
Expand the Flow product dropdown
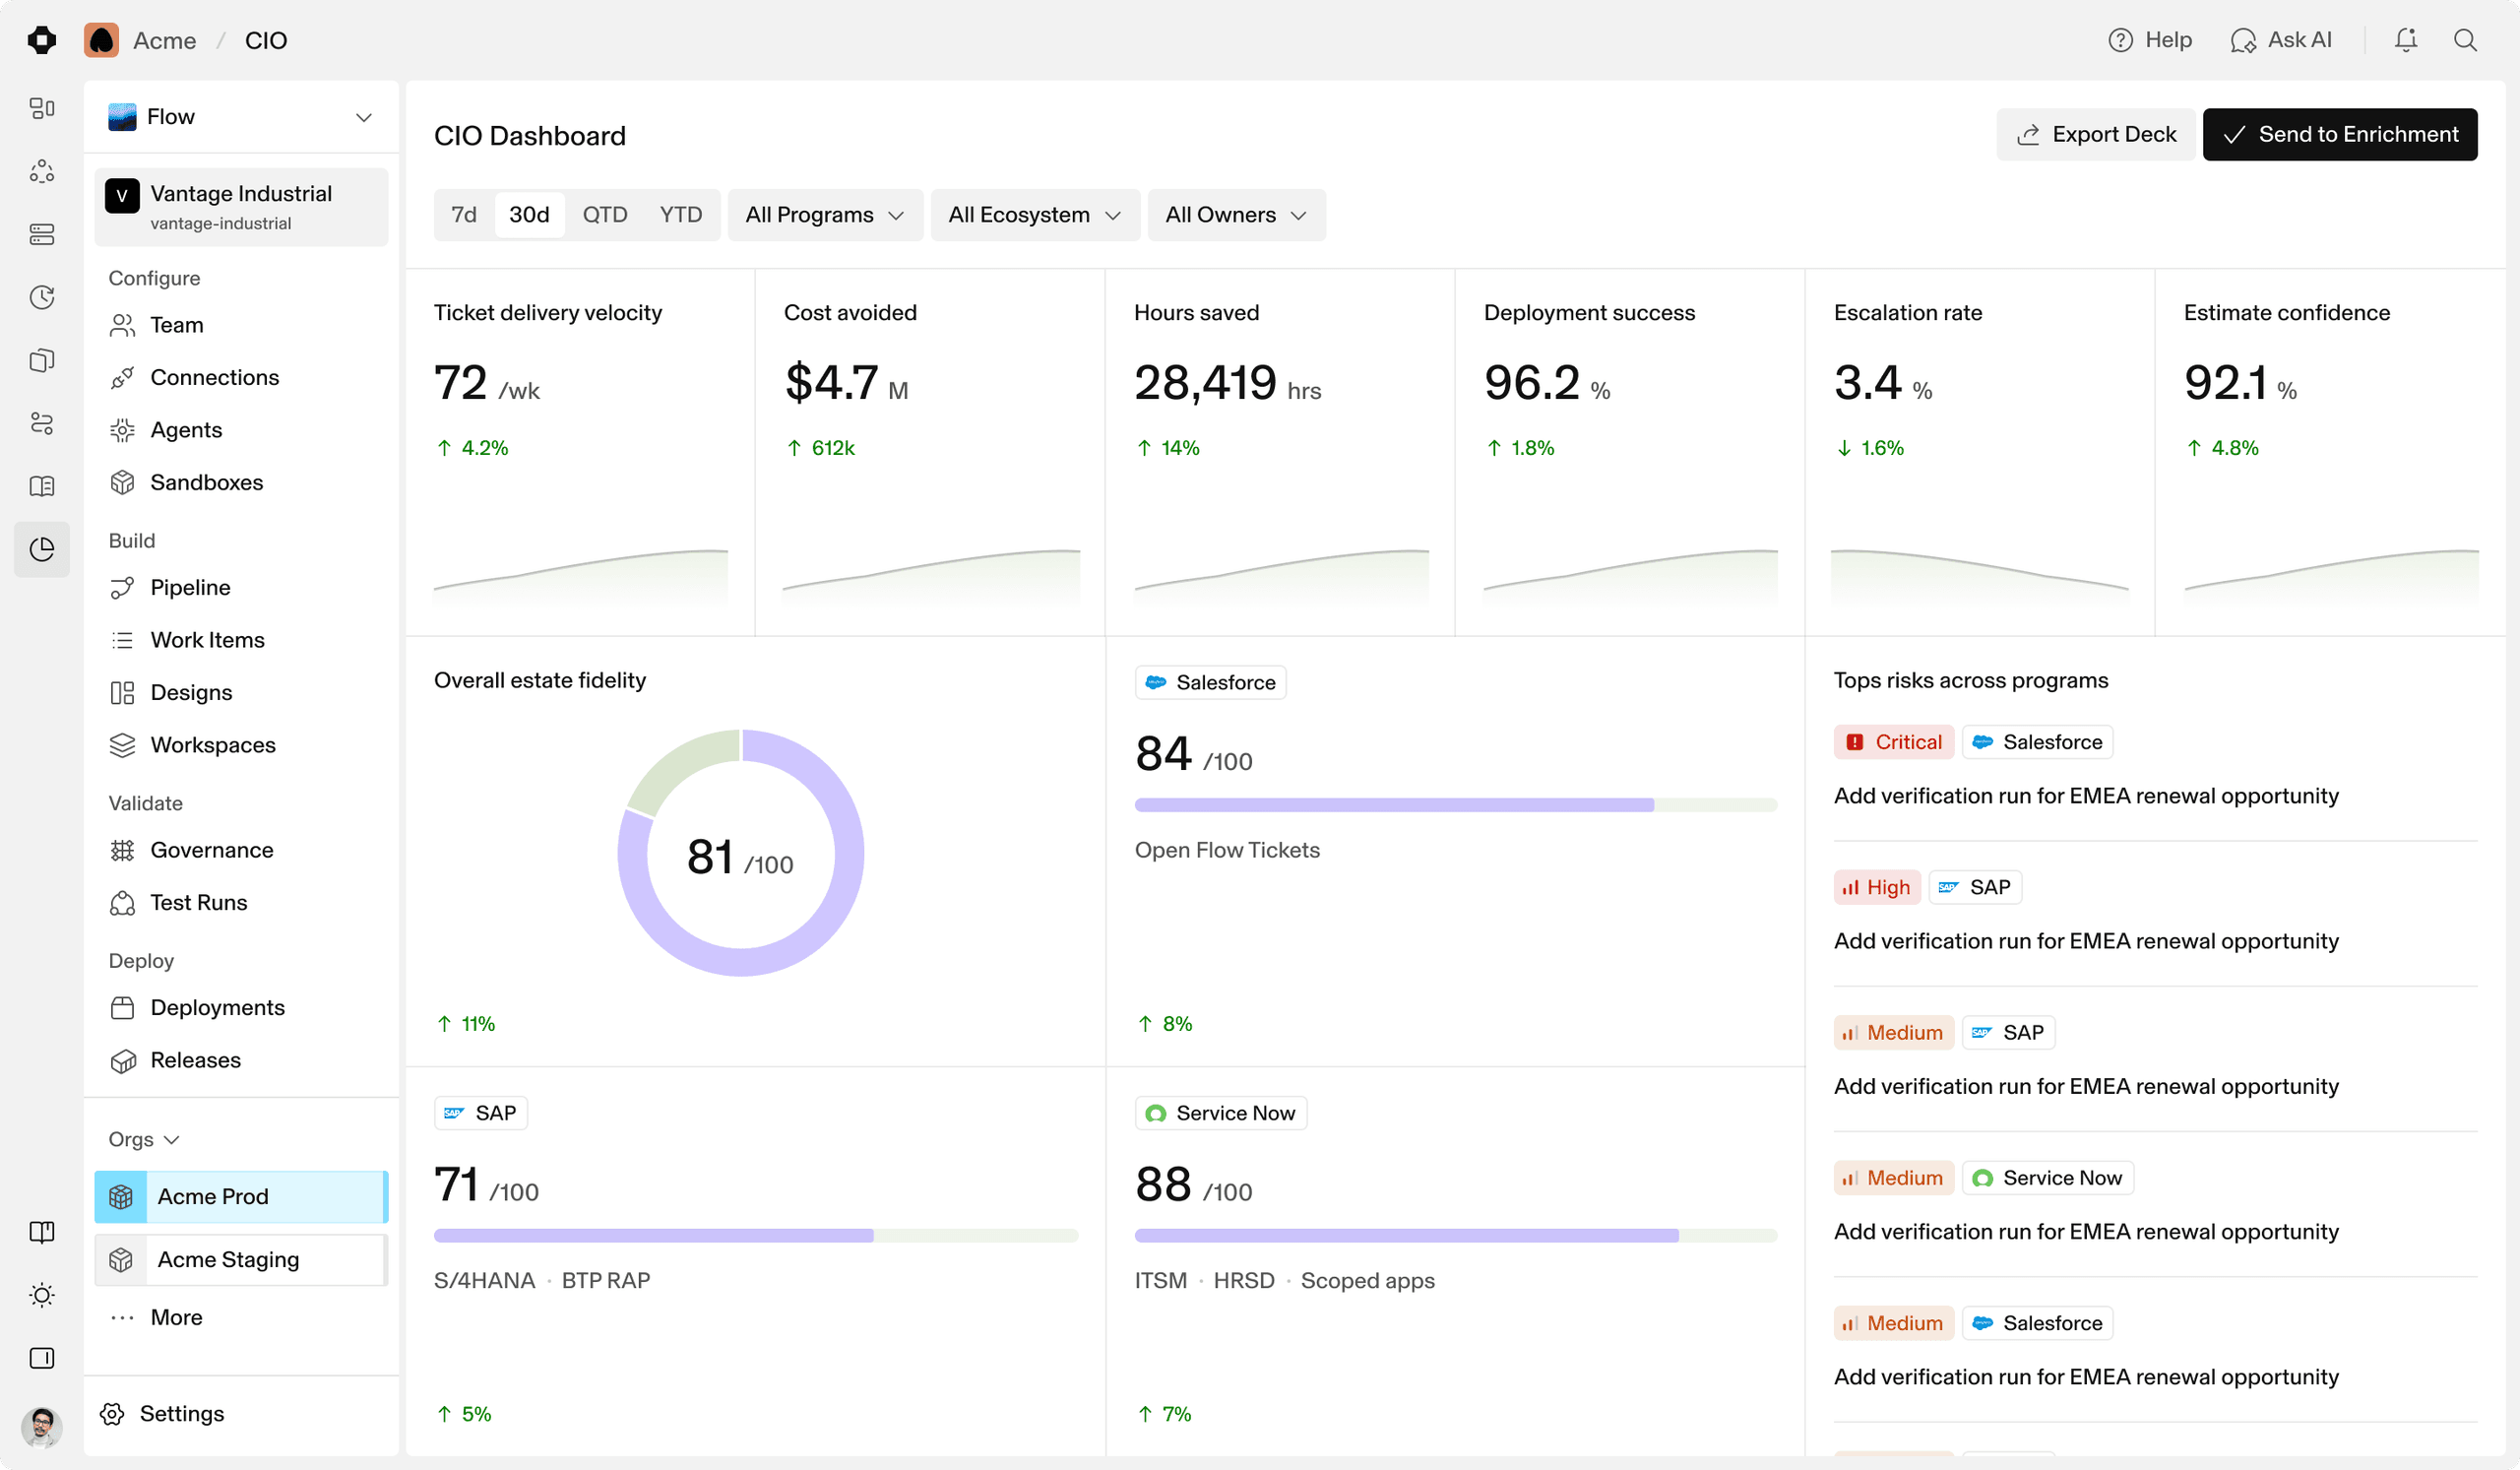click(x=241, y=117)
